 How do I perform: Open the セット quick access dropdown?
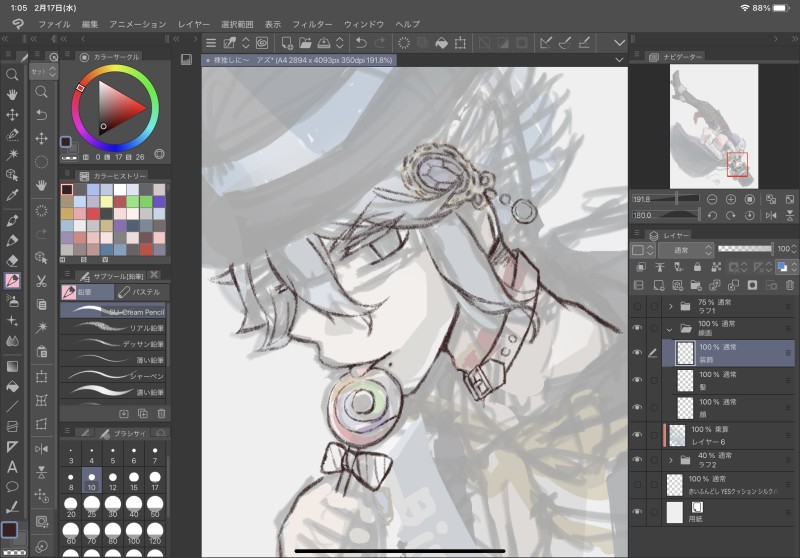[x=43, y=71]
